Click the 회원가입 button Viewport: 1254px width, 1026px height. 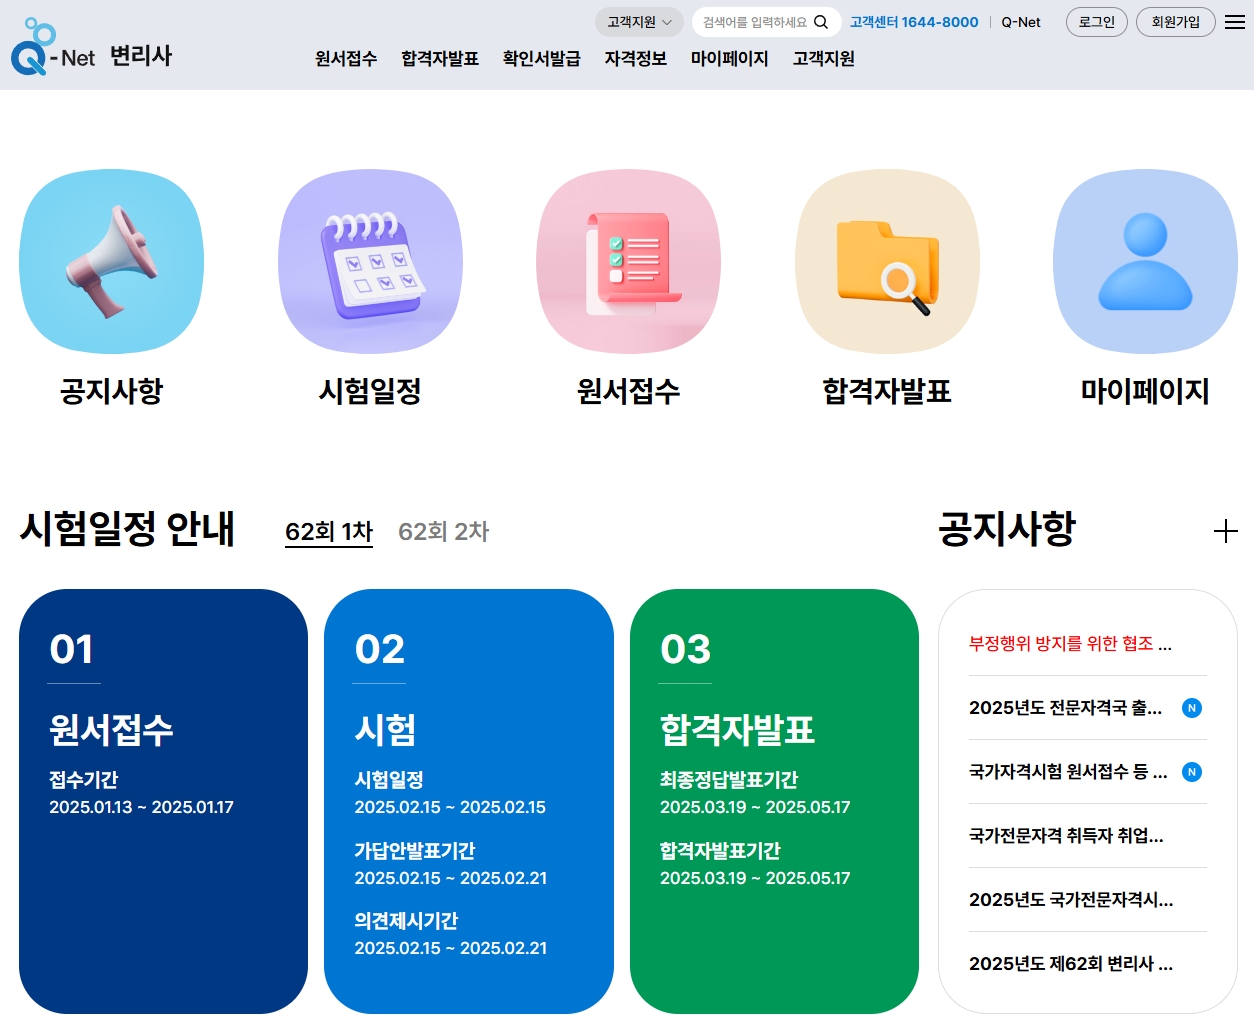pyautogui.click(x=1176, y=21)
